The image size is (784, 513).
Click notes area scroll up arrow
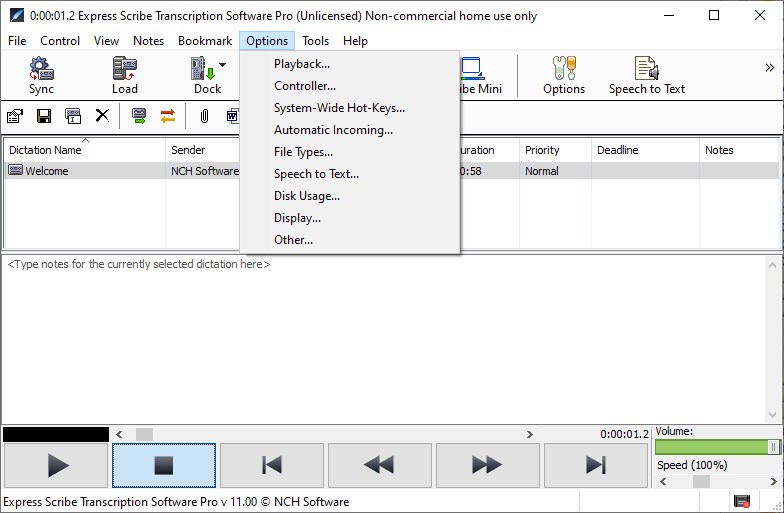click(x=772, y=265)
